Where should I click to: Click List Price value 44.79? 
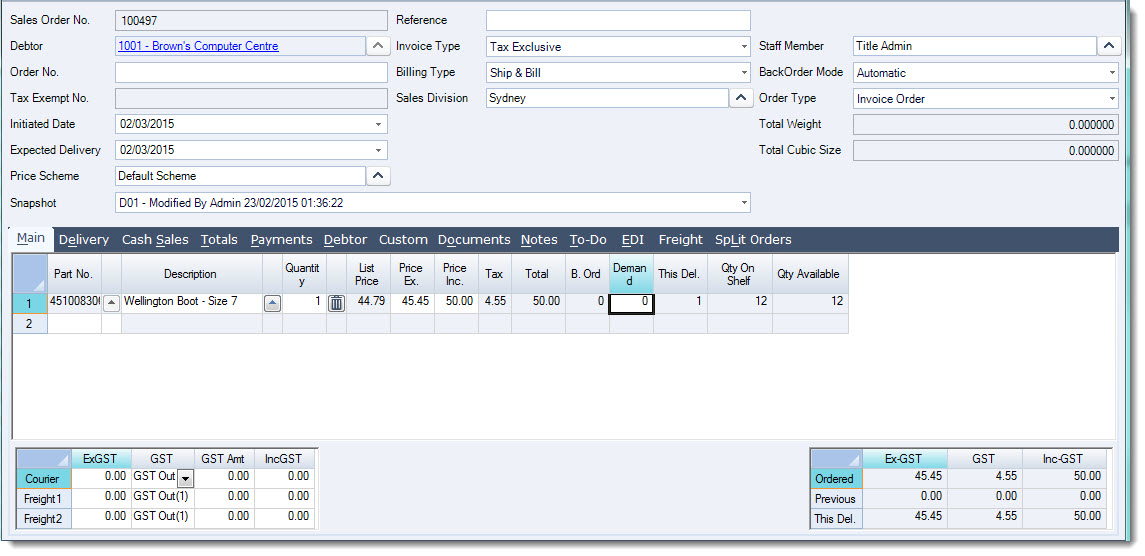coord(368,303)
